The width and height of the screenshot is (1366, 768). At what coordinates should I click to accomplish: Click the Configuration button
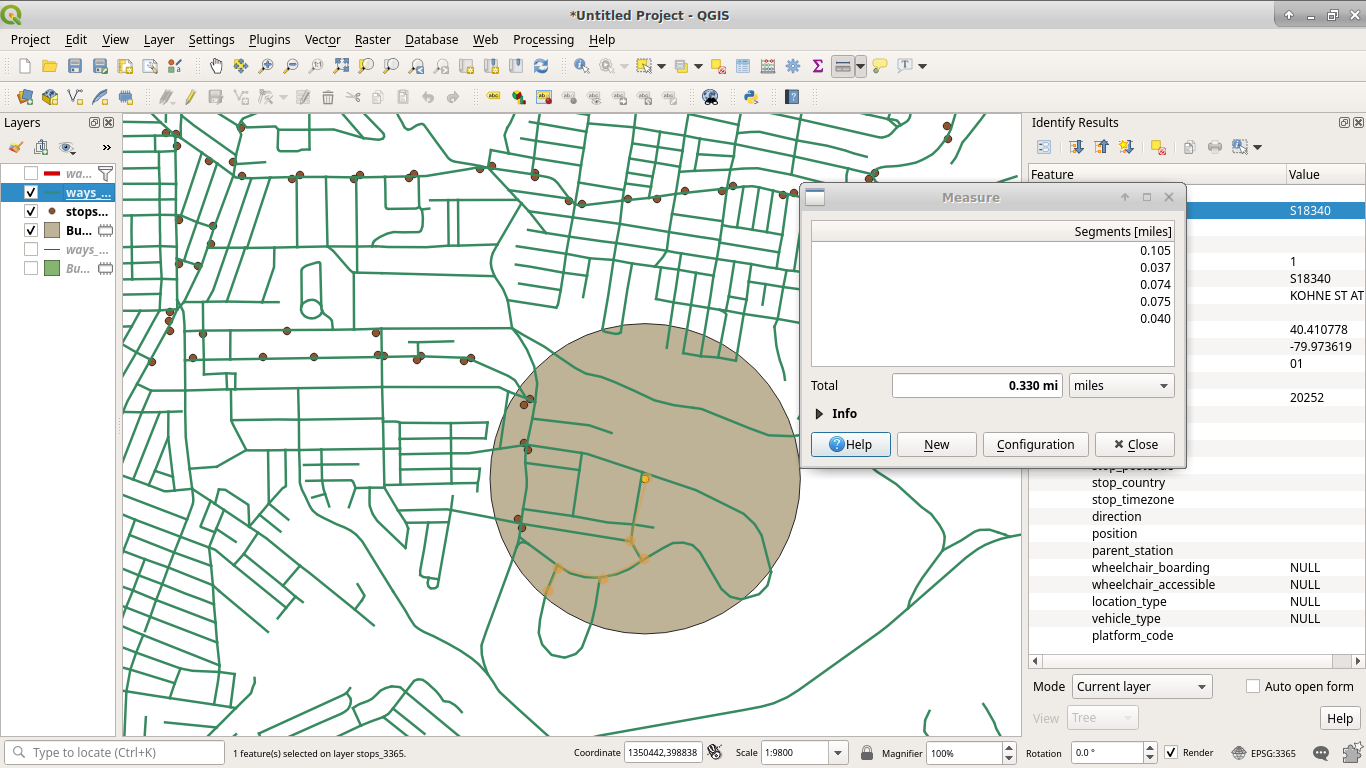(x=1035, y=445)
